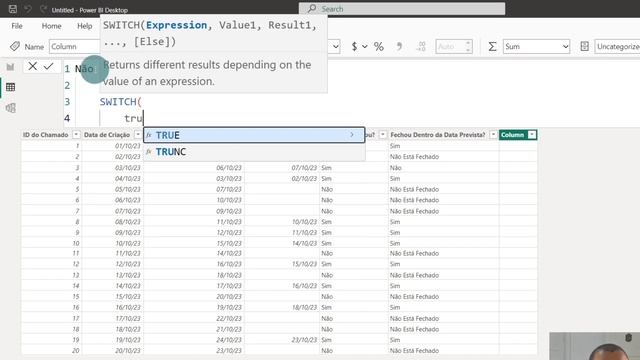Click the ID cell with value 20
This screenshot has height=360, width=640.
click(x=76, y=351)
